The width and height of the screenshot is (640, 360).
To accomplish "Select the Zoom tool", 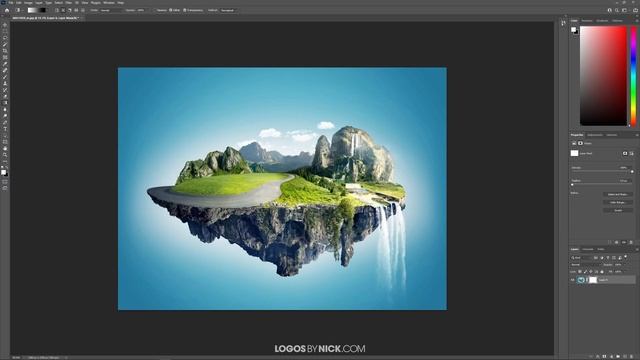I will pos(5,155).
